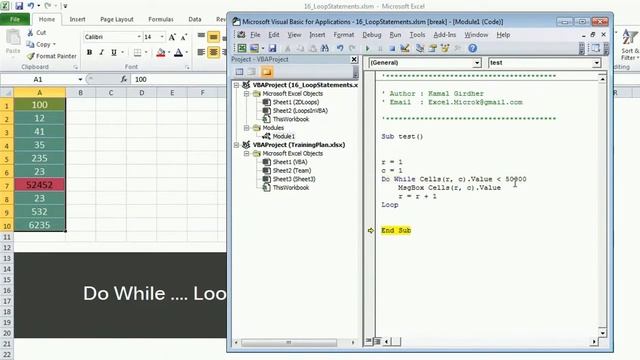
Task: Click project pane horizontal scrollbar thumb
Action: 289,342
